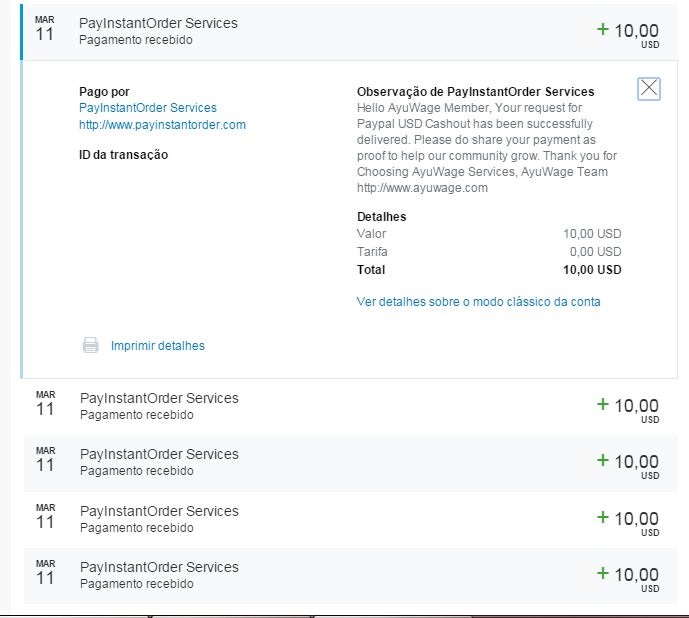Select the Total 10,00 USD value
The height and width of the screenshot is (618, 689).
(x=592, y=270)
